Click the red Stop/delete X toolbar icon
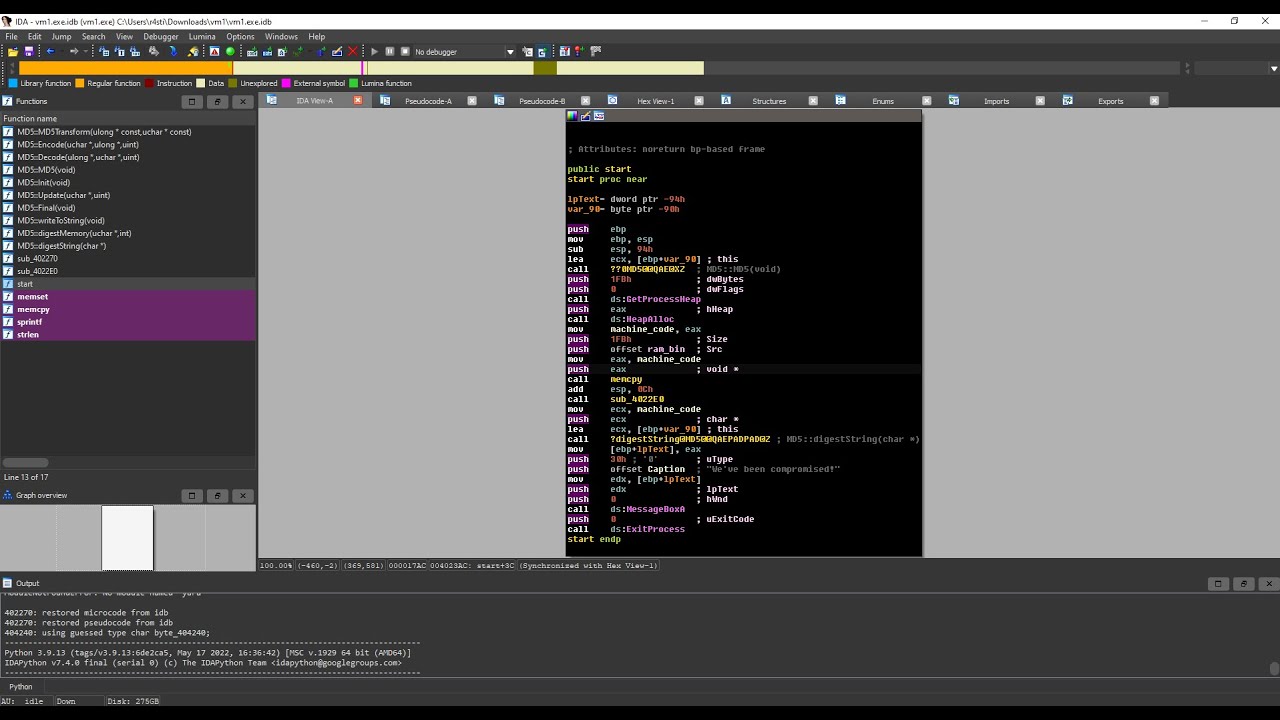Screen dimensions: 1280x720 (x=352, y=51)
